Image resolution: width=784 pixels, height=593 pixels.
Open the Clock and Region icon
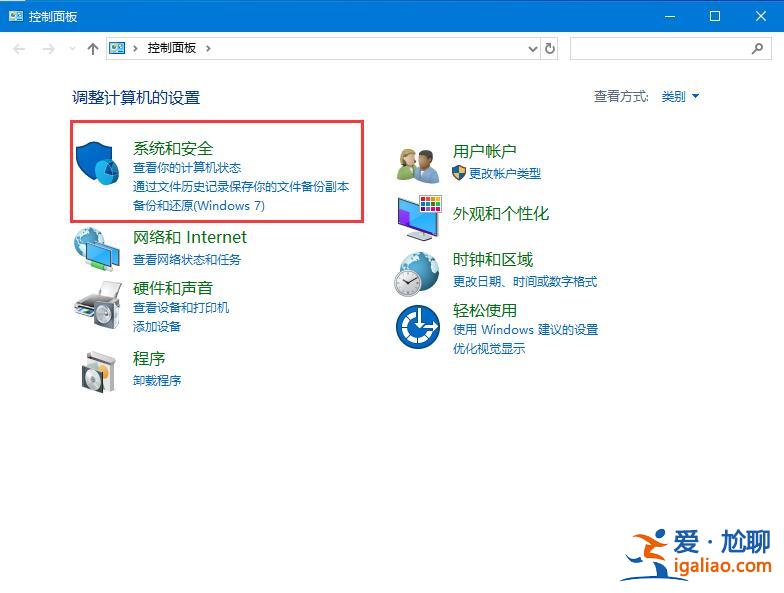[x=416, y=274]
